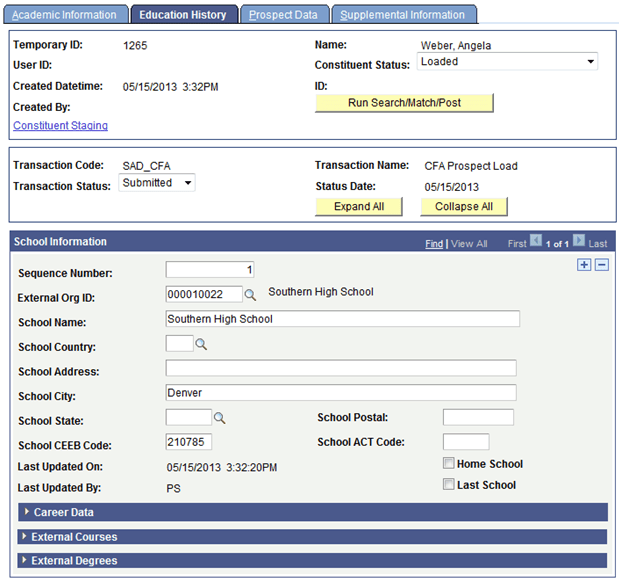Screen dimensions: 619x582
Task: Click the Find link
Action: pyautogui.click(x=434, y=244)
